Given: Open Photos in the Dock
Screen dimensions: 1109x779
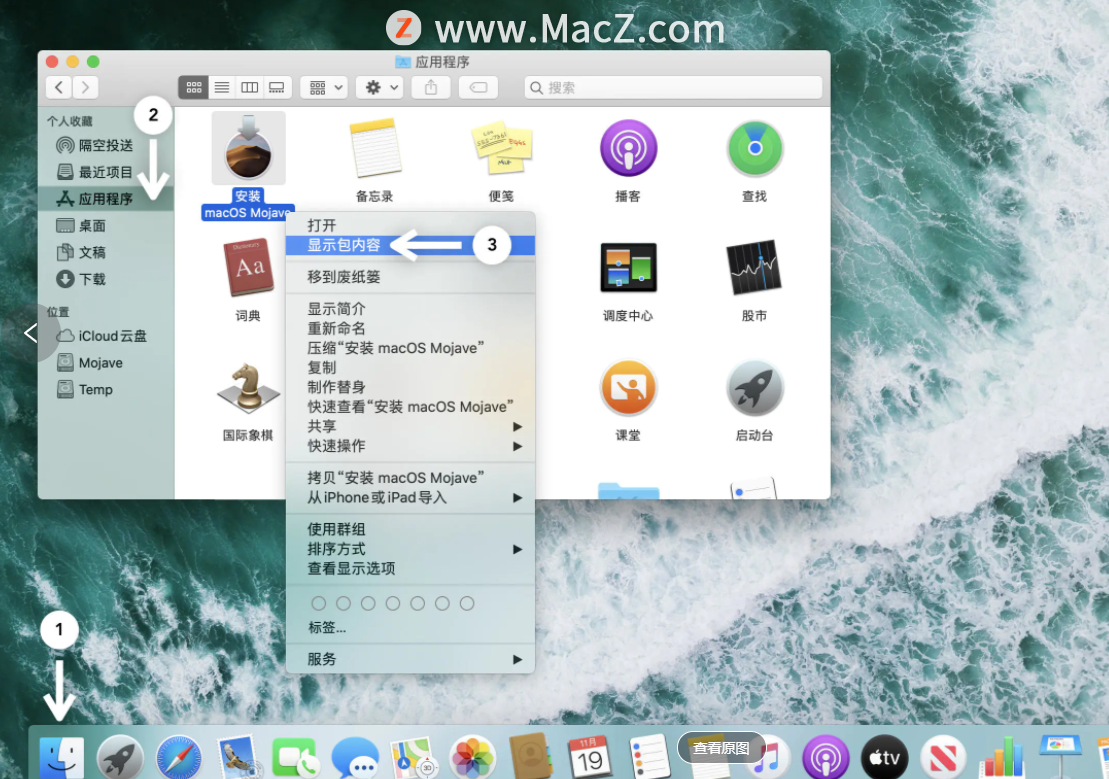Looking at the screenshot, I should click(x=472, y=758).
